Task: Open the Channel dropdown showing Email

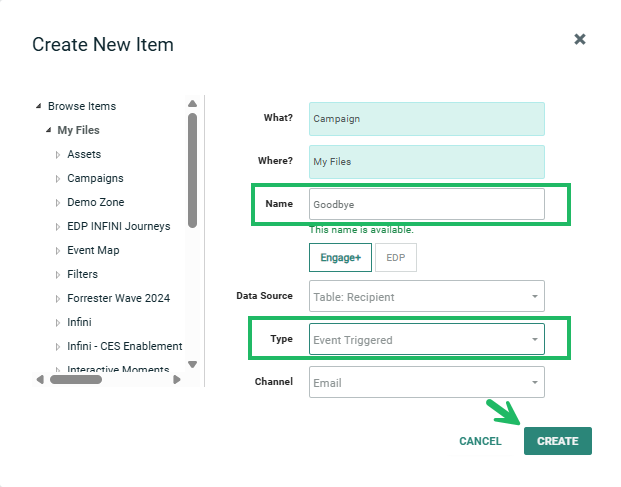Action: [x=426, y=382]
